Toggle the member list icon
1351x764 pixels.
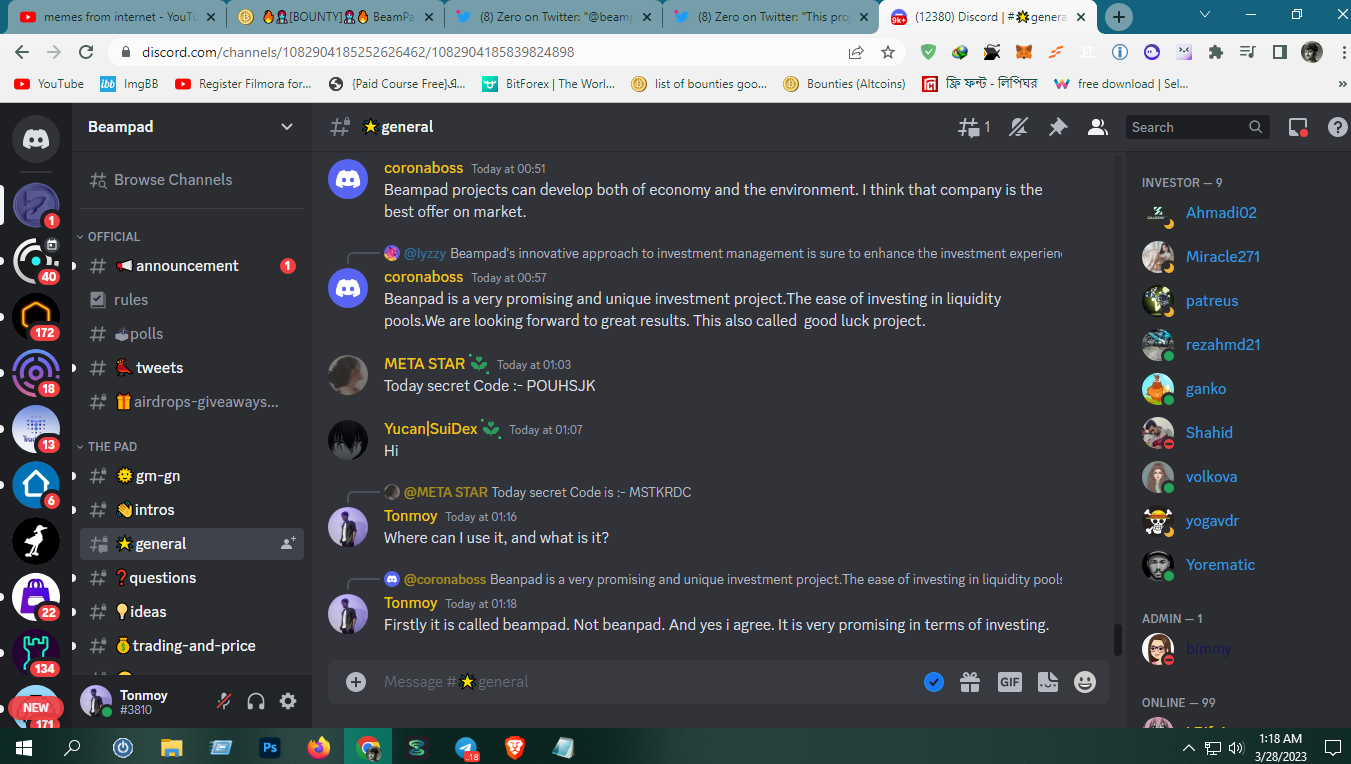[x=1098, y=127]
